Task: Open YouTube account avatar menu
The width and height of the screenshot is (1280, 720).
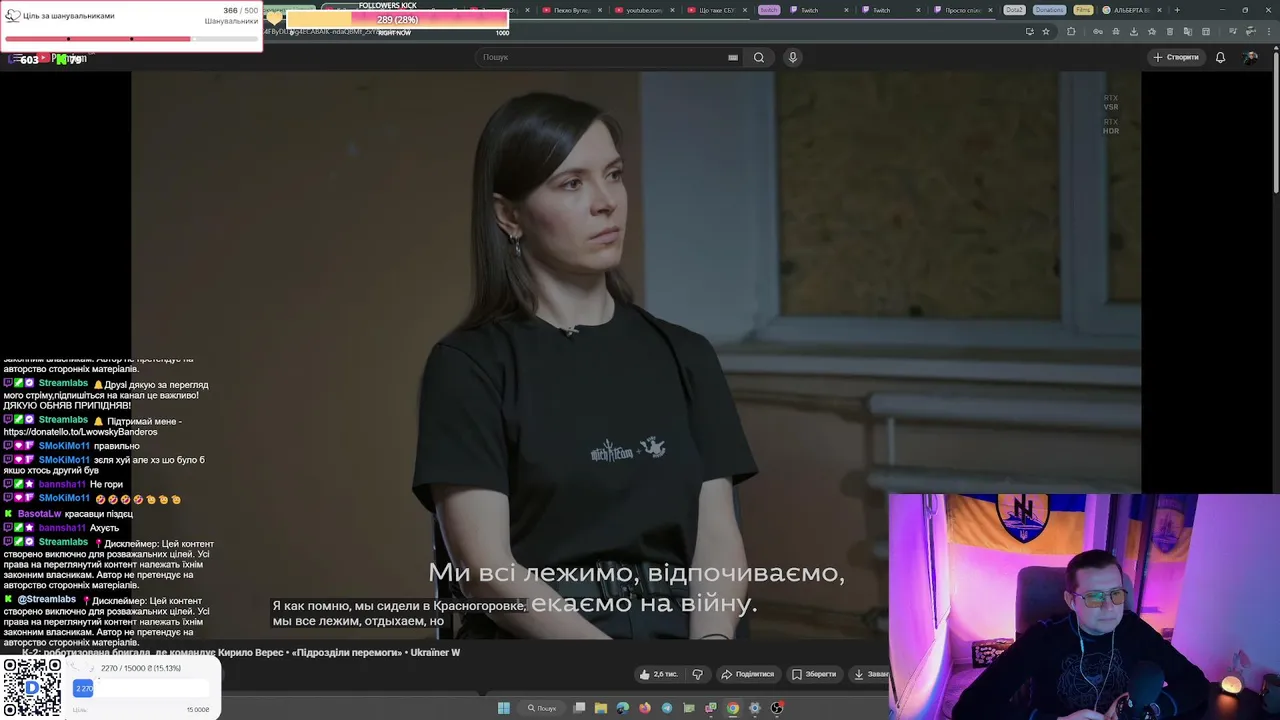Action: pyautogui.click(x=1251, y=57)
